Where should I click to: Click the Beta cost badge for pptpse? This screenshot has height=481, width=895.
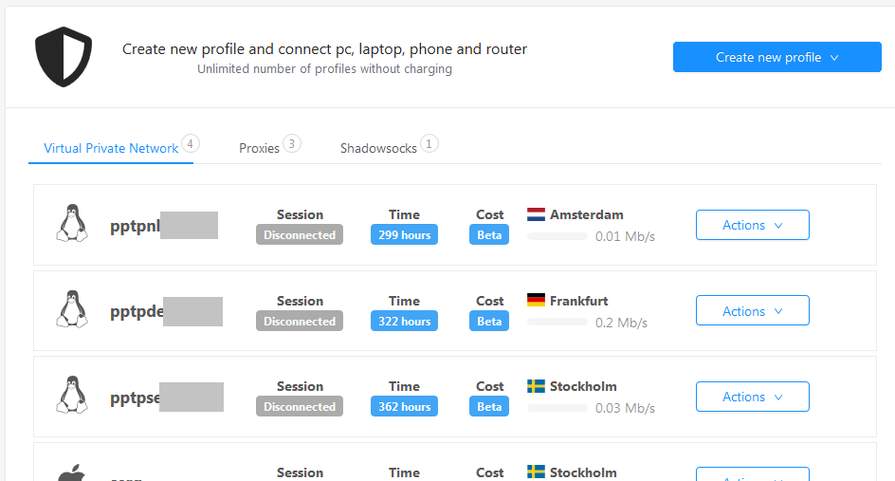tap(489, 407)
